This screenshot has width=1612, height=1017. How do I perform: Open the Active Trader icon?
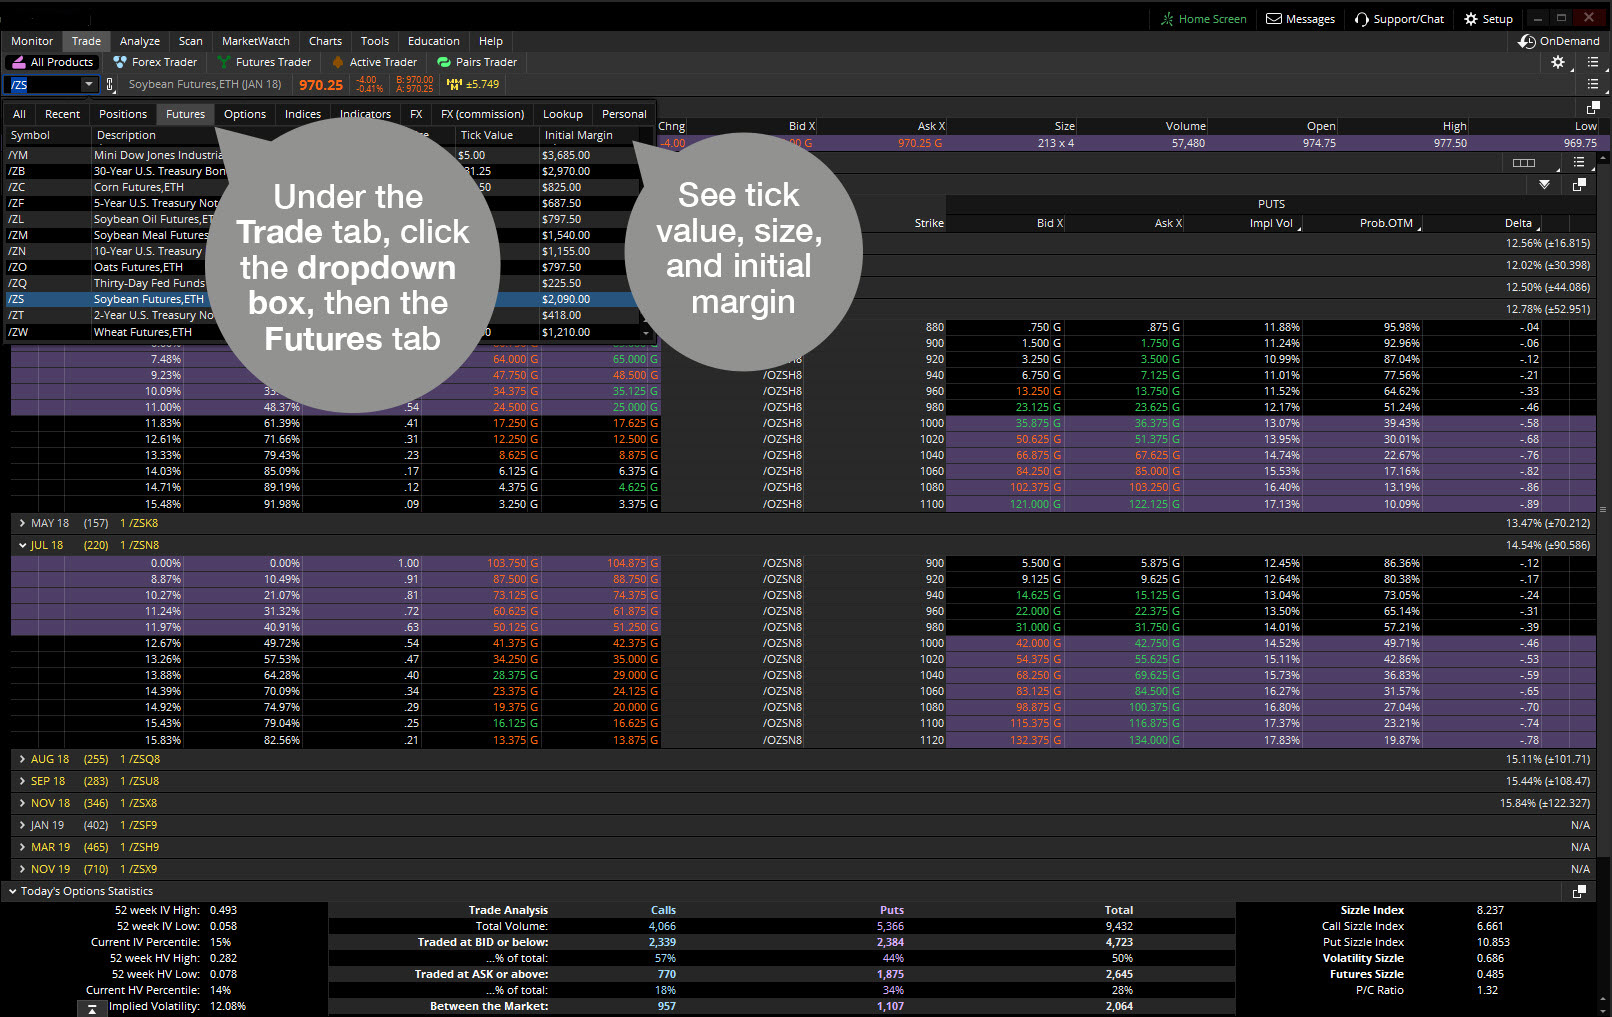click(x=339, y=62)
